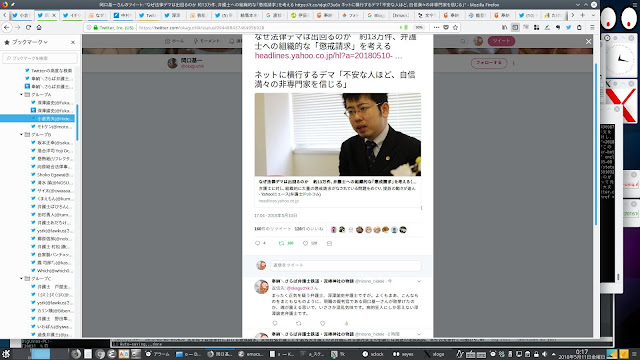Open Firefox home page icon
Viewport: 640px width, 360px height.
coord(39,27)
